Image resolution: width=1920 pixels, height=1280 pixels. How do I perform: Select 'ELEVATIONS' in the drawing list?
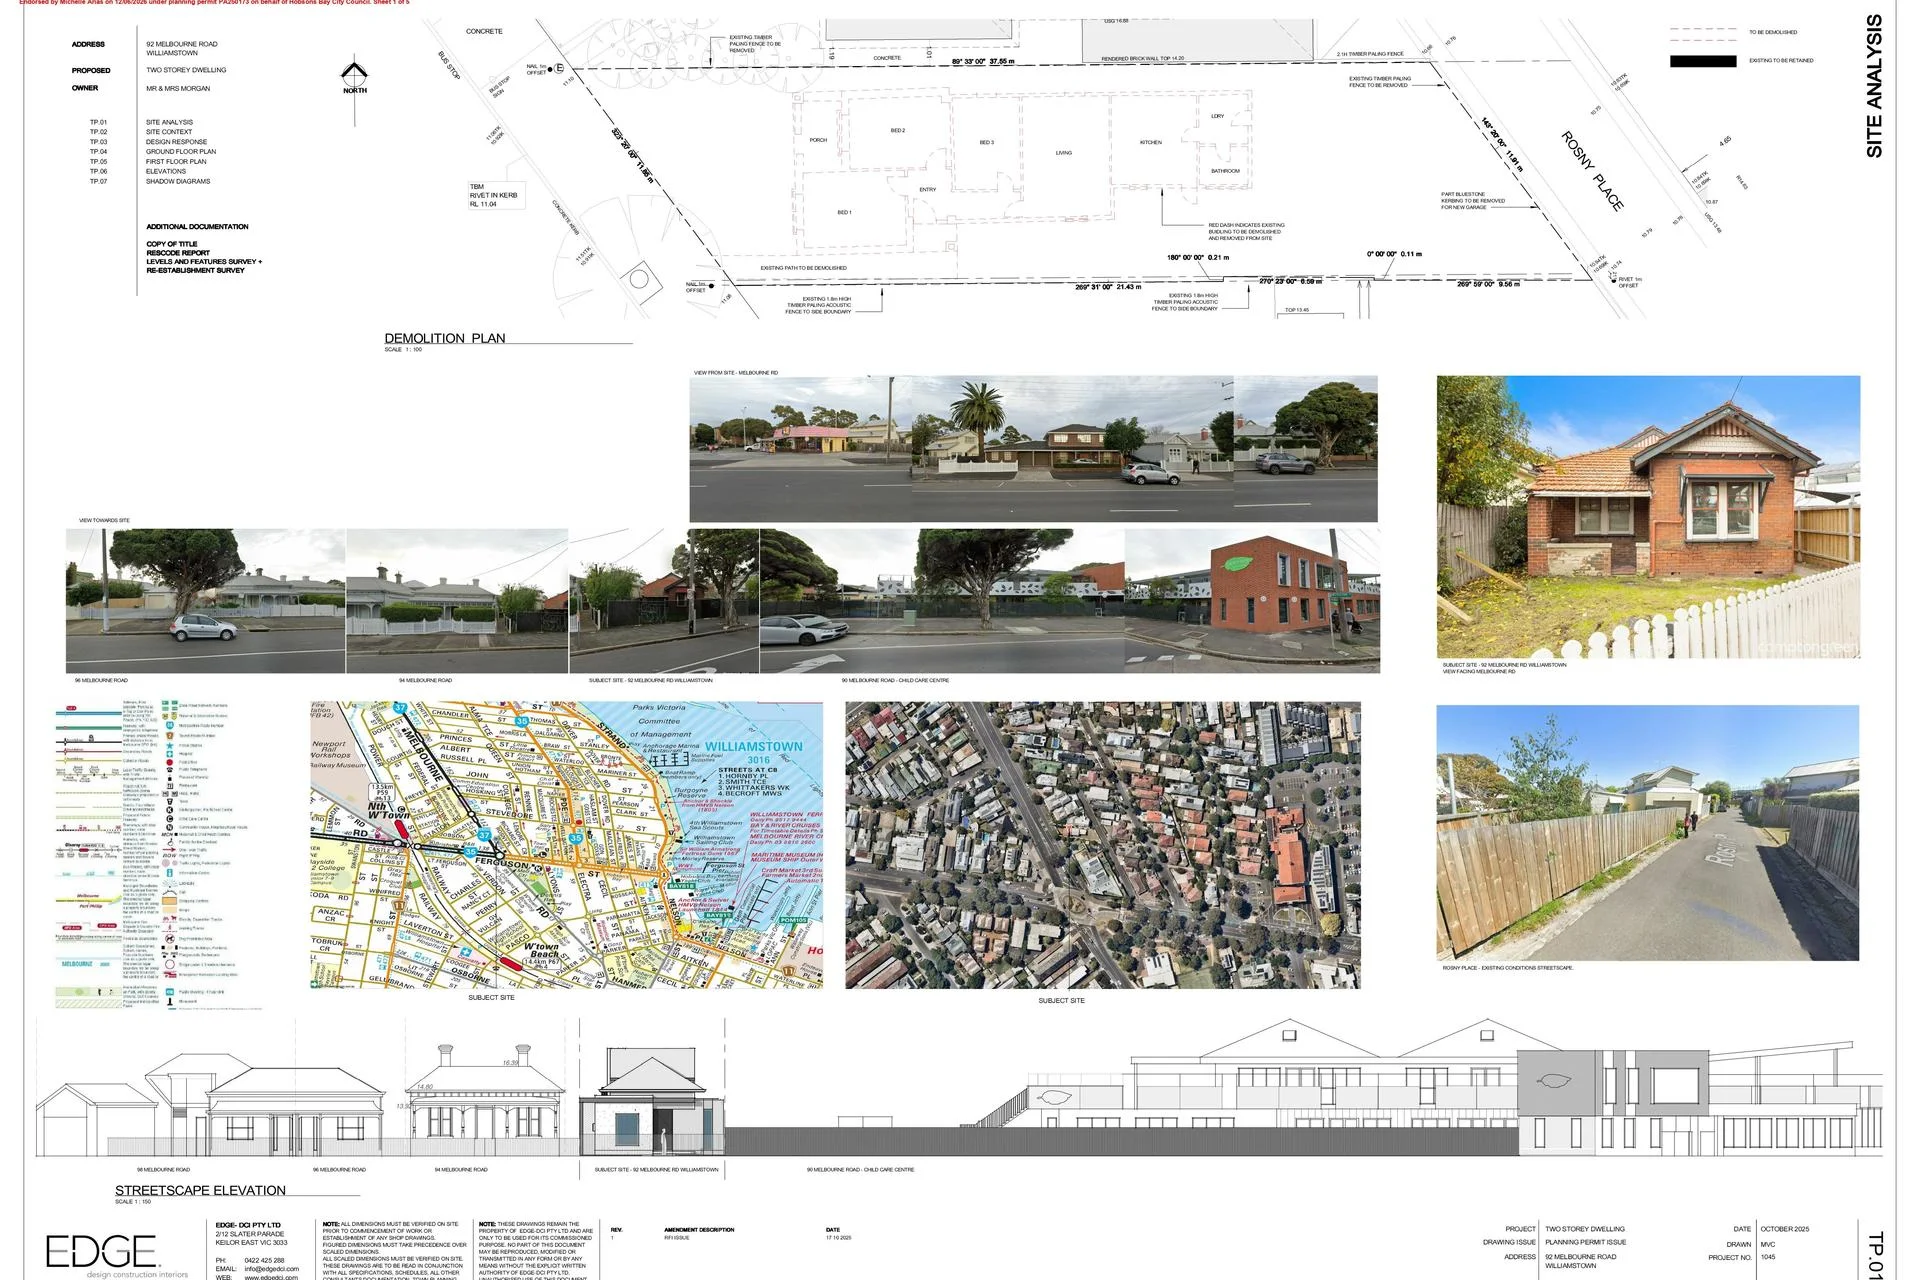pos(166,171)
